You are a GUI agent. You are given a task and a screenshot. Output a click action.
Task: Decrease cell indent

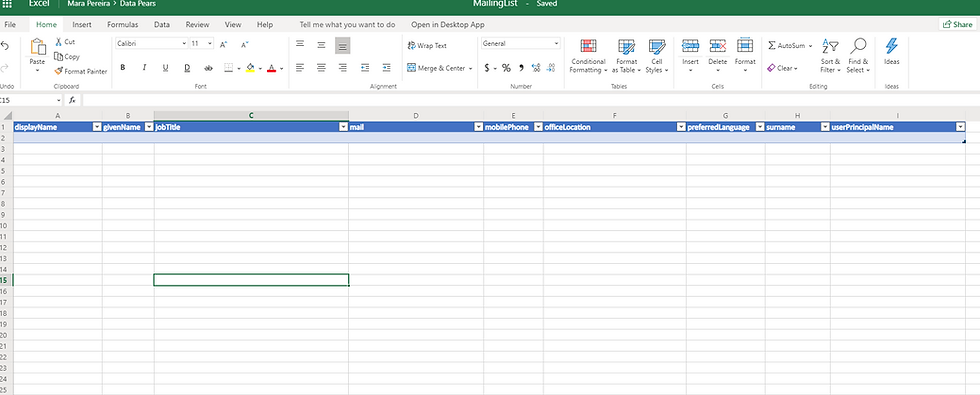[x=365, y=68]
